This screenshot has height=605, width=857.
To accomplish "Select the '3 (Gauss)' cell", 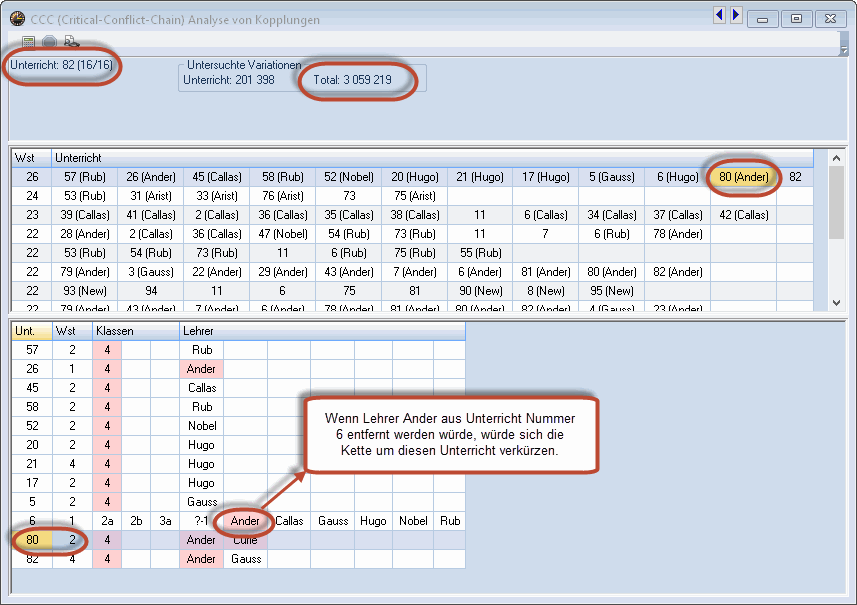I will 151,272.
